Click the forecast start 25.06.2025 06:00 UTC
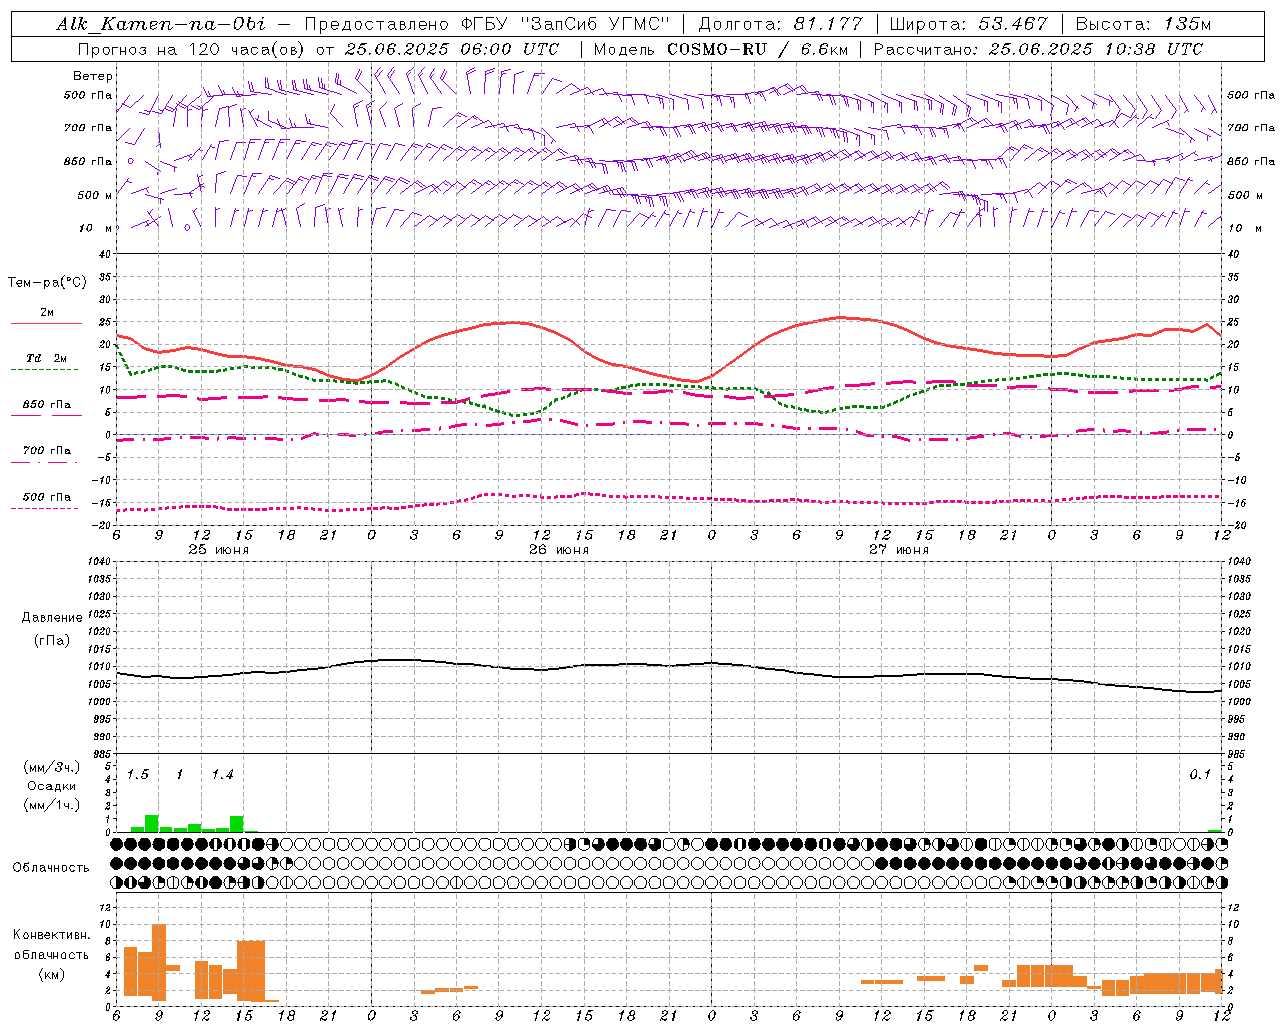Image resolution: width=1280 pixels, height=1024 pixels. pyautogui.click(x=452, y=49)
